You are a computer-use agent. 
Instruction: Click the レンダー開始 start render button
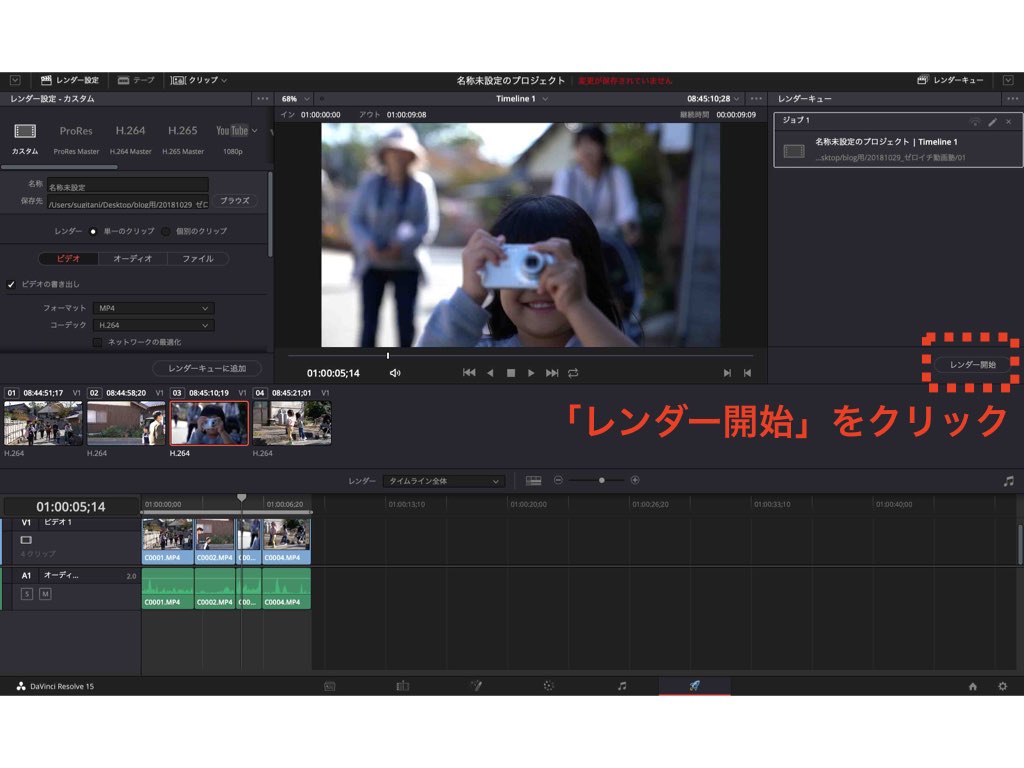[972, 364]
